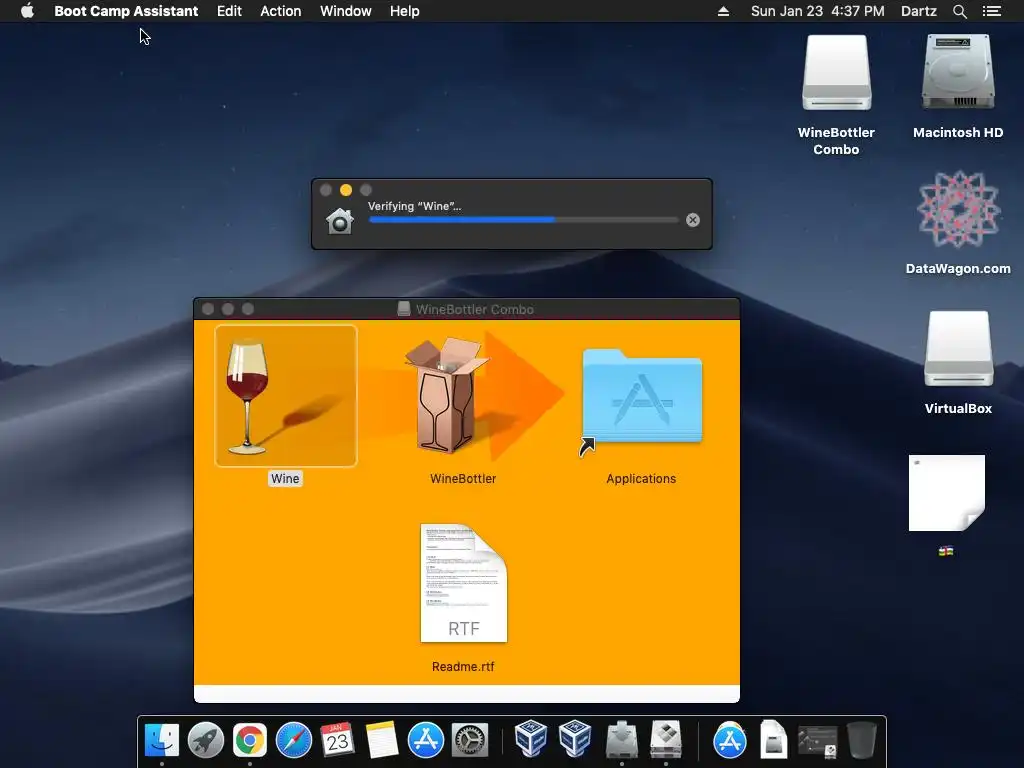The image size is (1024, 768).
Task: Select VirtualBox volume on desktop
Action: [x=958, y=349]
